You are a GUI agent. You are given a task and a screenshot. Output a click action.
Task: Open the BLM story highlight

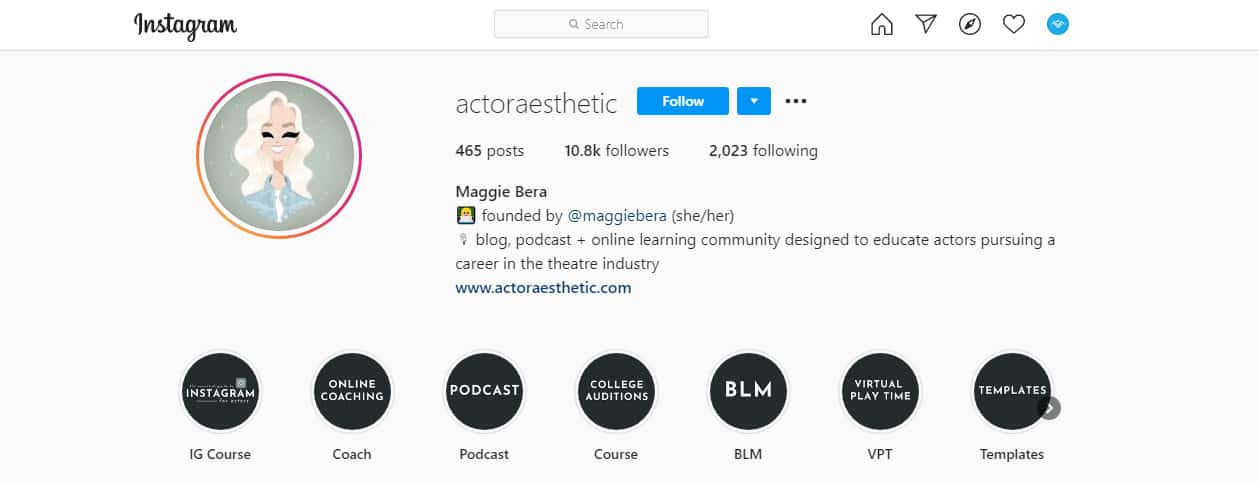[748, 391]
